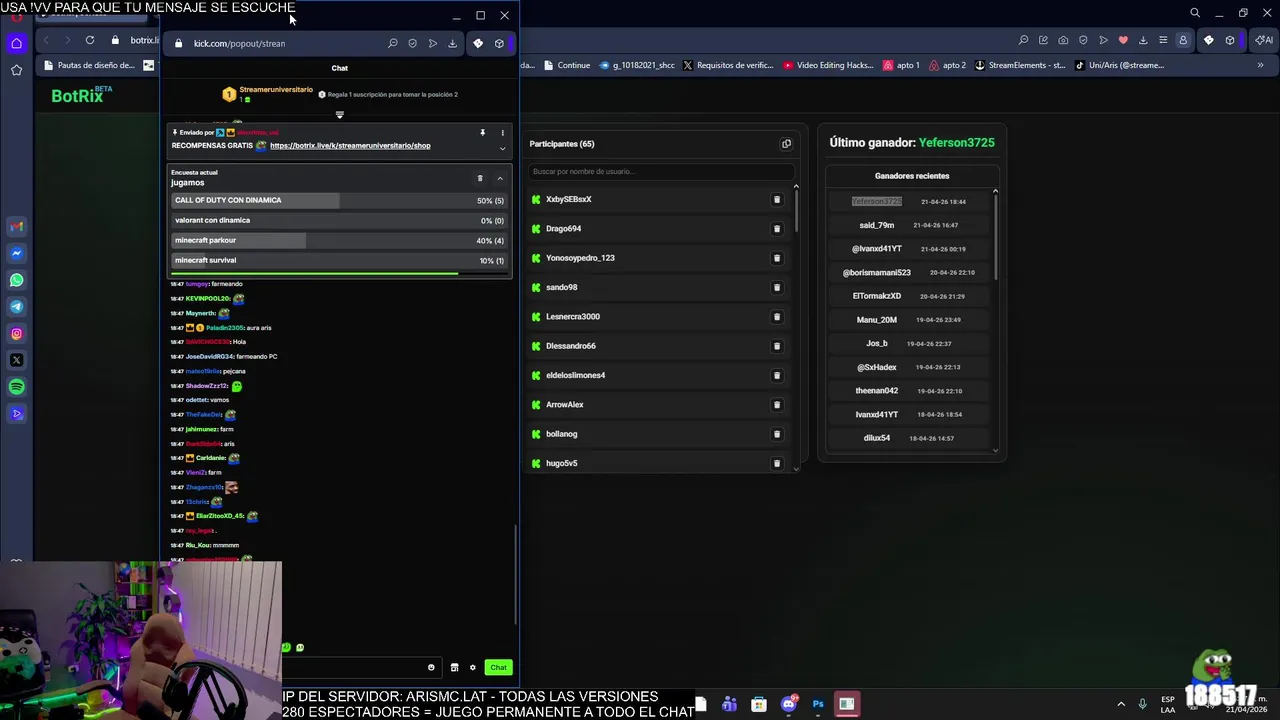Screen dimensions: 1280x720
Task: Open the botrix.live shop link in pinned message
Action: [x=350, y=145]
